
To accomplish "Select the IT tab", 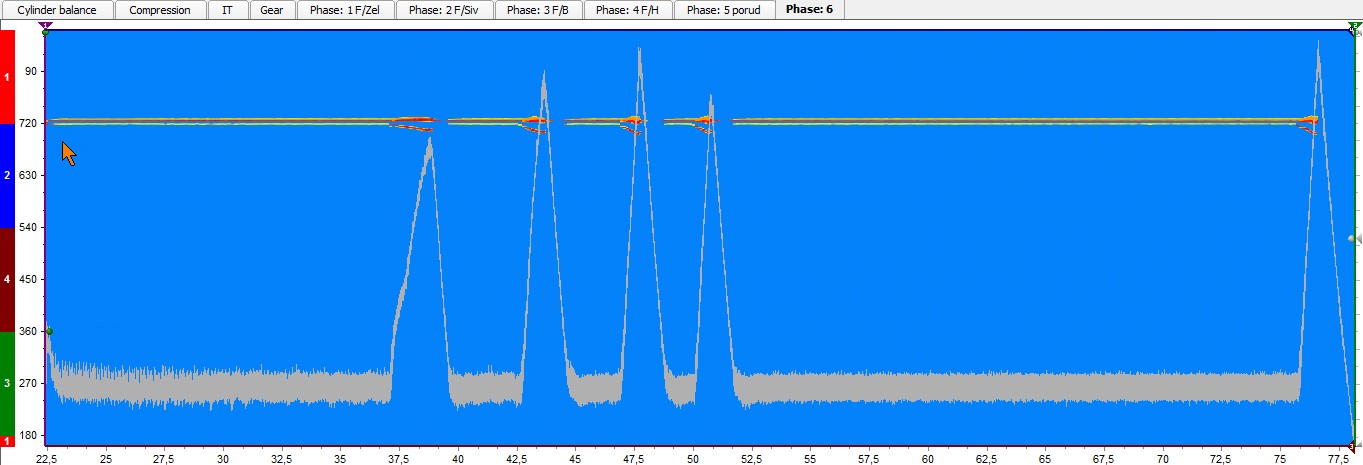I will [227, 10].
